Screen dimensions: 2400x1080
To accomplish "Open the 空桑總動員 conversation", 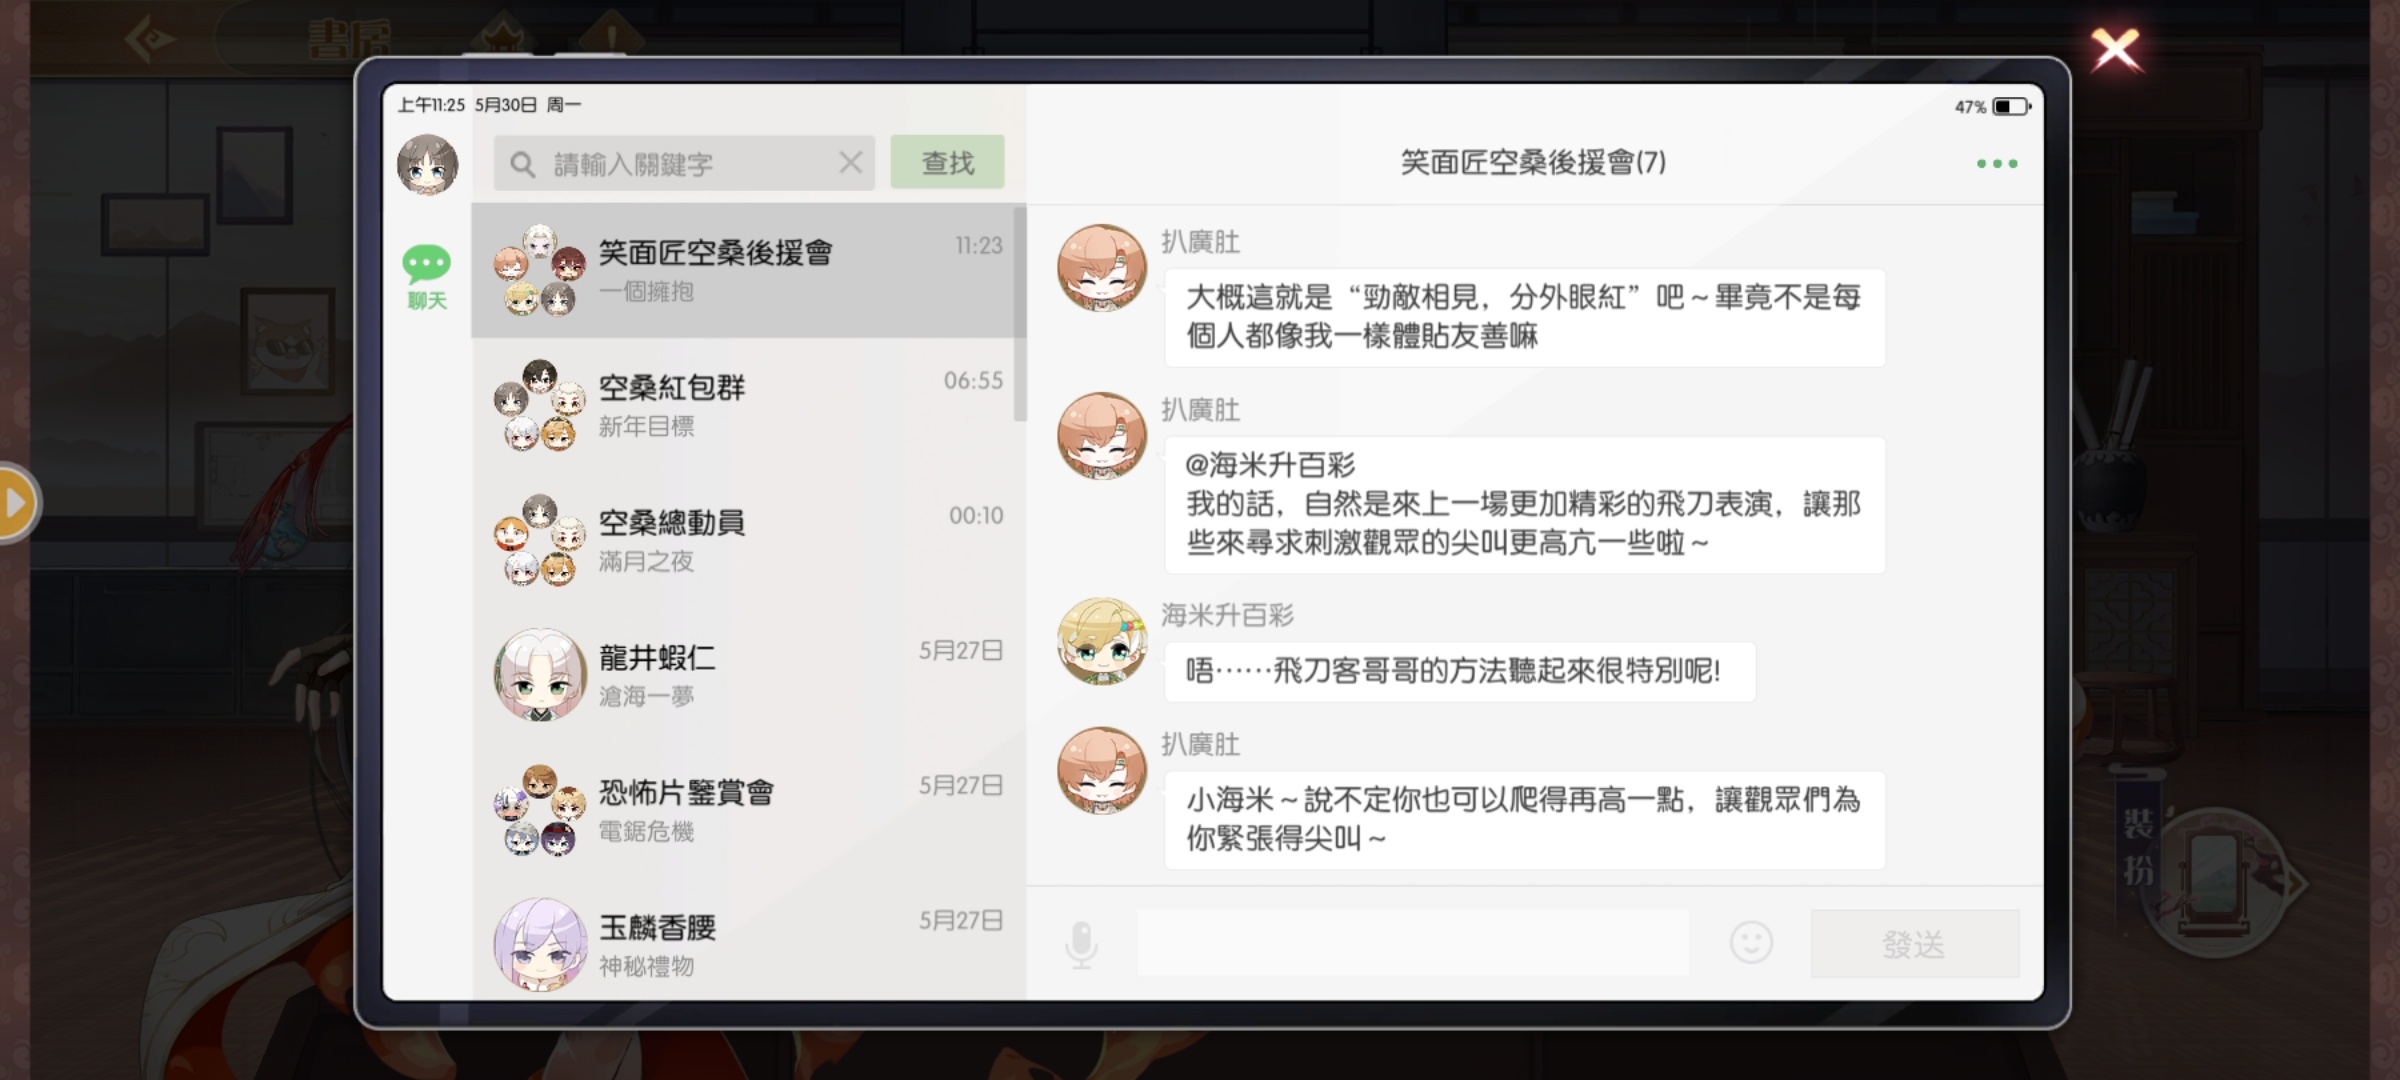I will click(x=744, y=540).
